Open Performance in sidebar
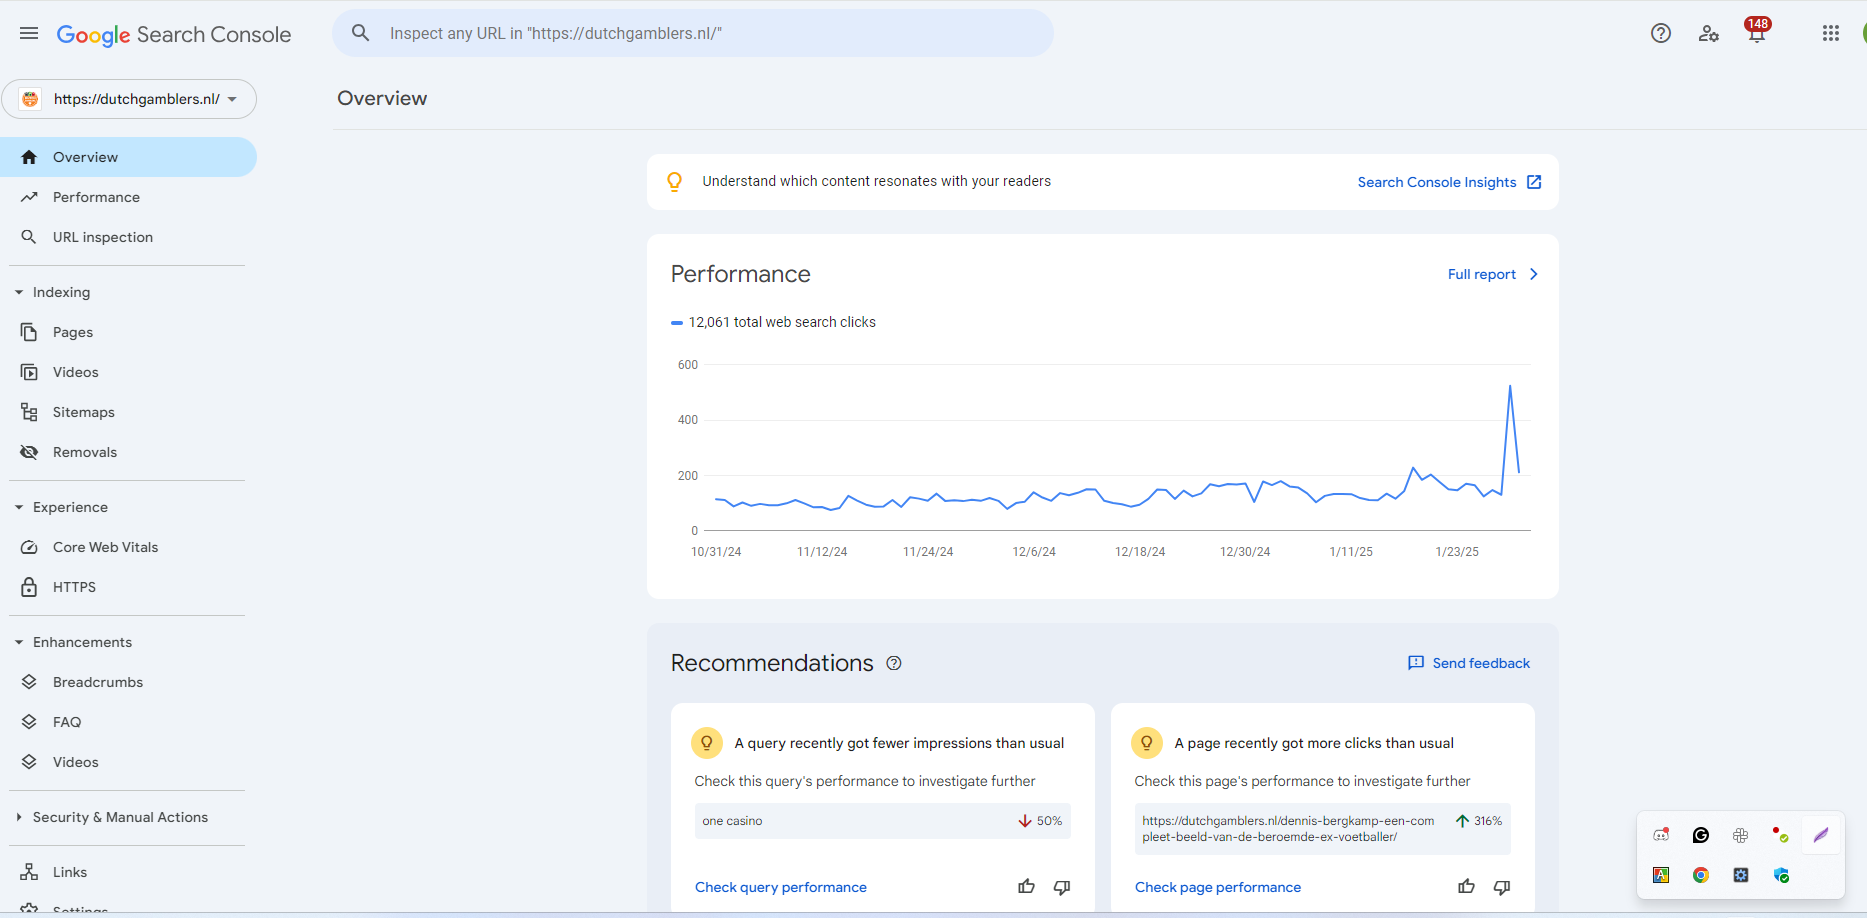Viewport: 1867px width, 918px height. pos(128,197)
